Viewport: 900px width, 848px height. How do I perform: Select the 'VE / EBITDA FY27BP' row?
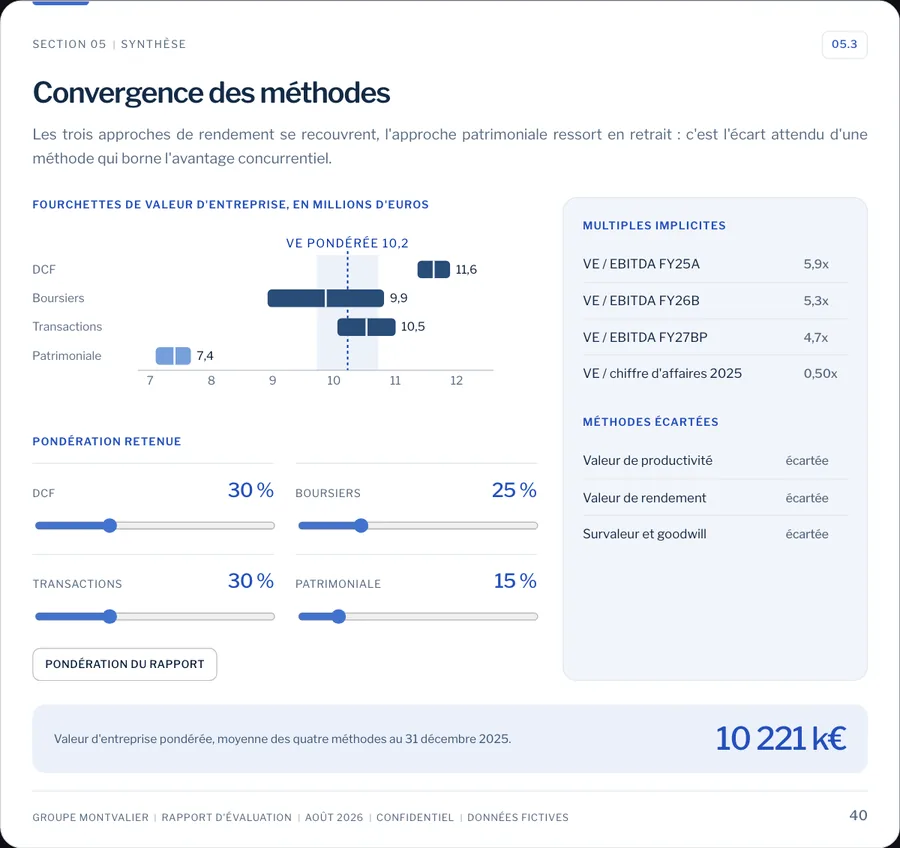715,337
